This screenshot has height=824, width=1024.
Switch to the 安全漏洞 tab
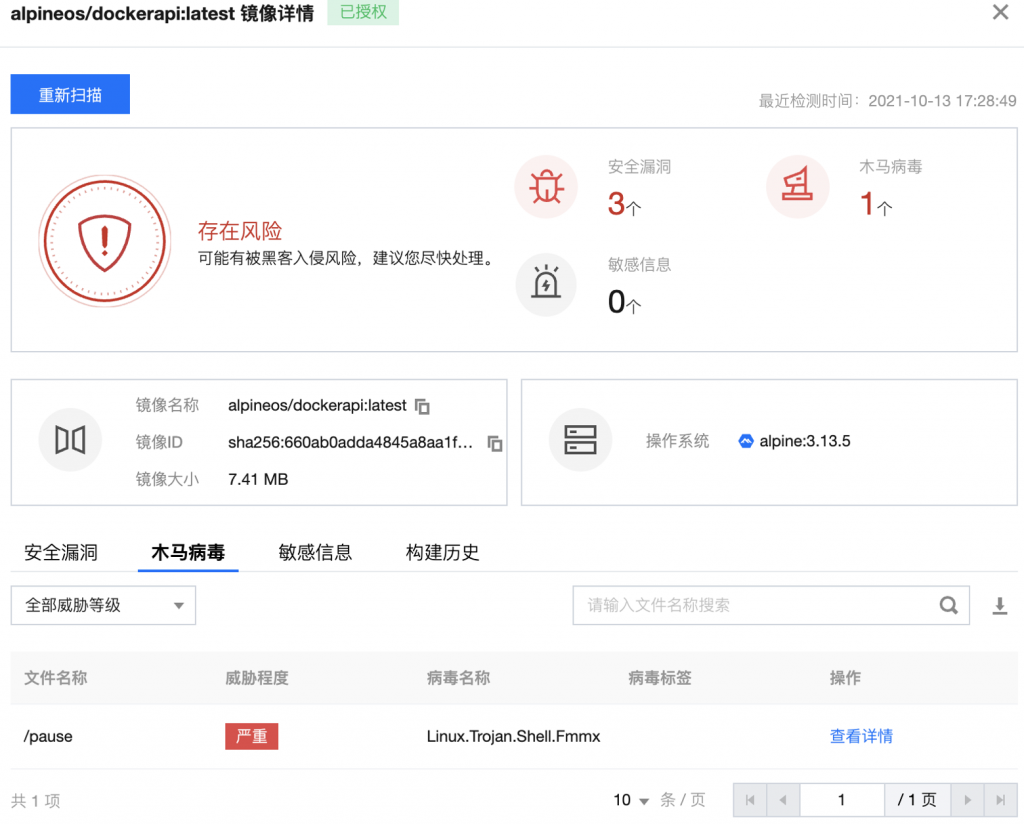(61, 552)
